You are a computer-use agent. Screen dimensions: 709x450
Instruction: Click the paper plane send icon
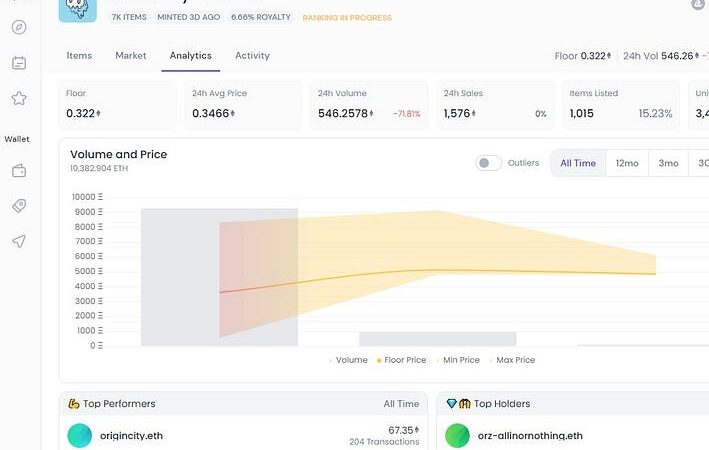click(19, 241)
